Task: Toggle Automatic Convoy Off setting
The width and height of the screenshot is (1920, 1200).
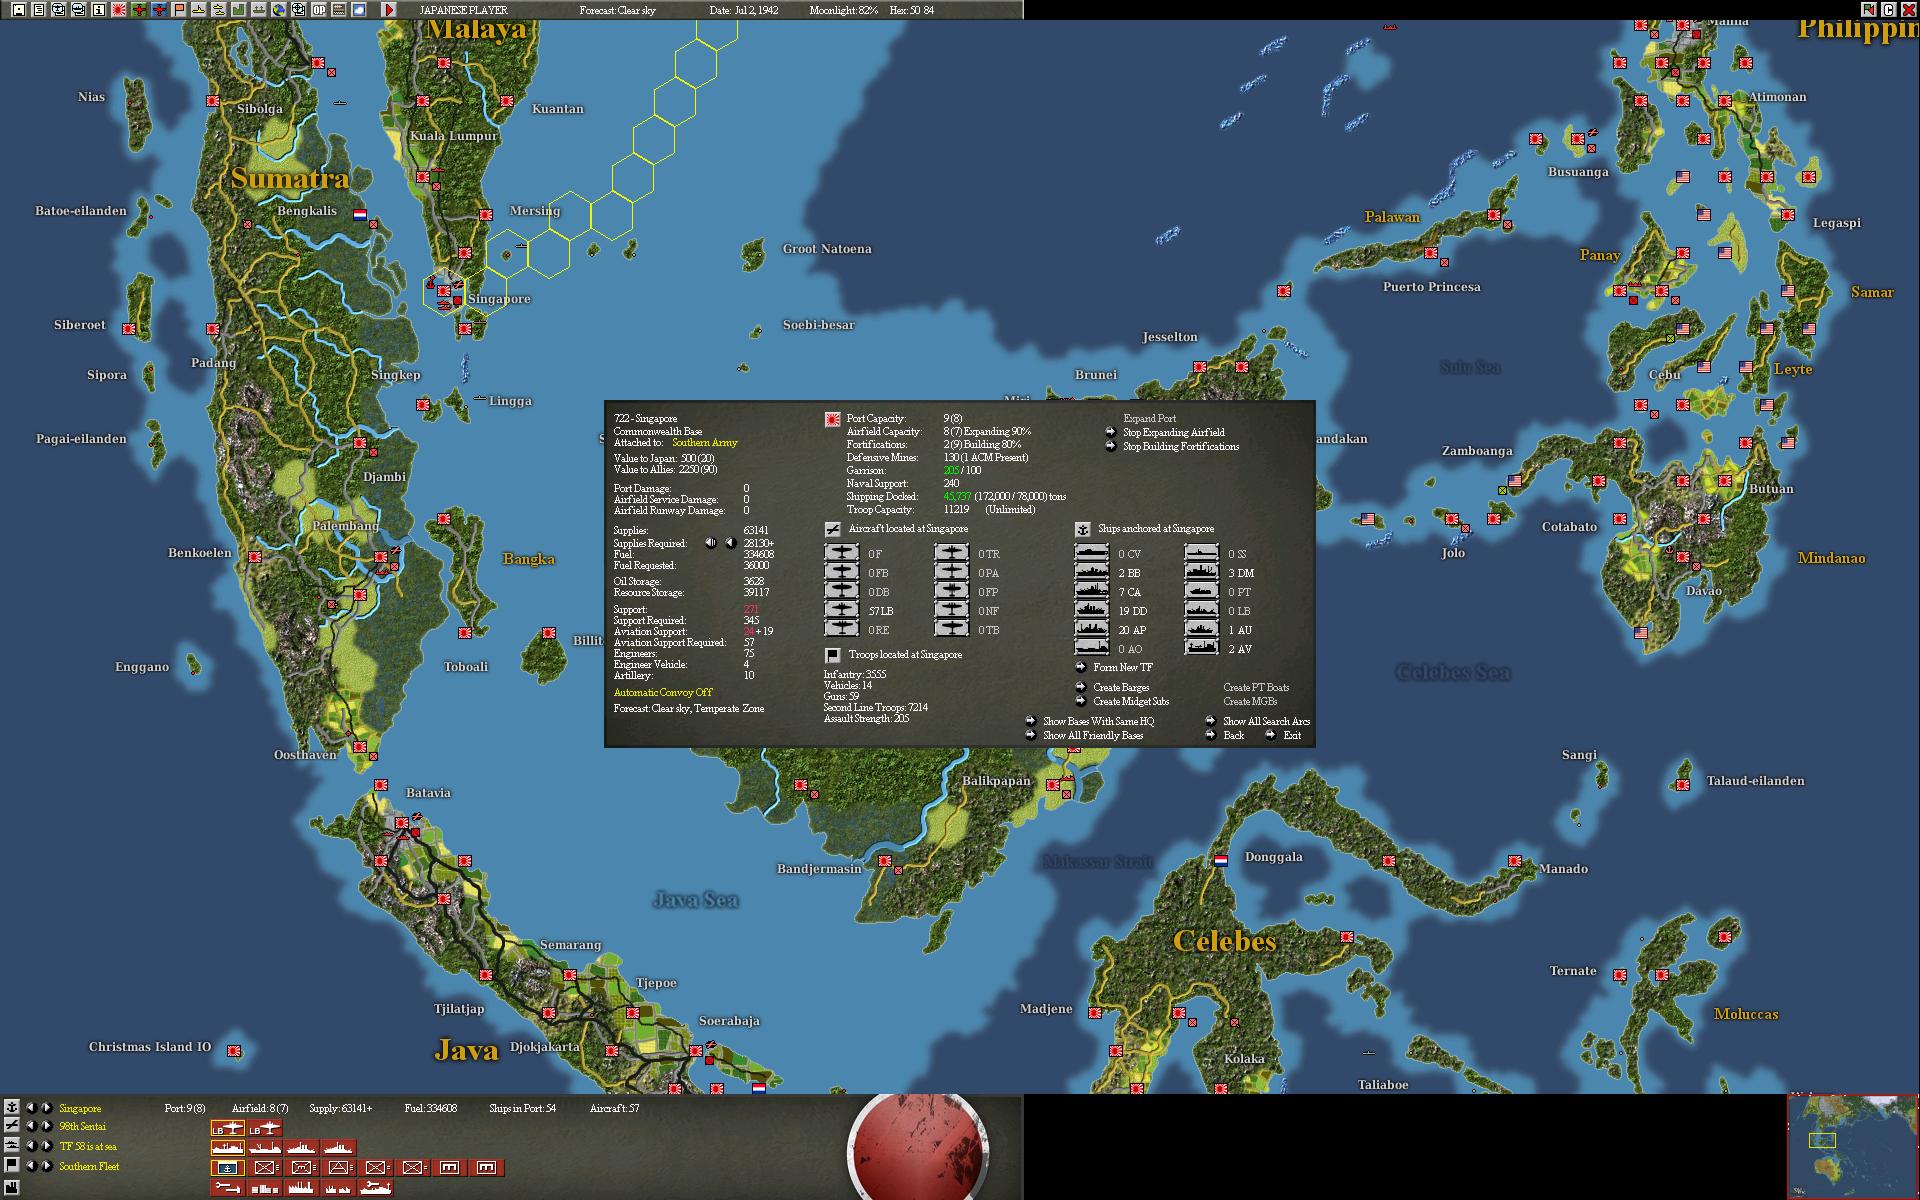Action: [662, 692]
